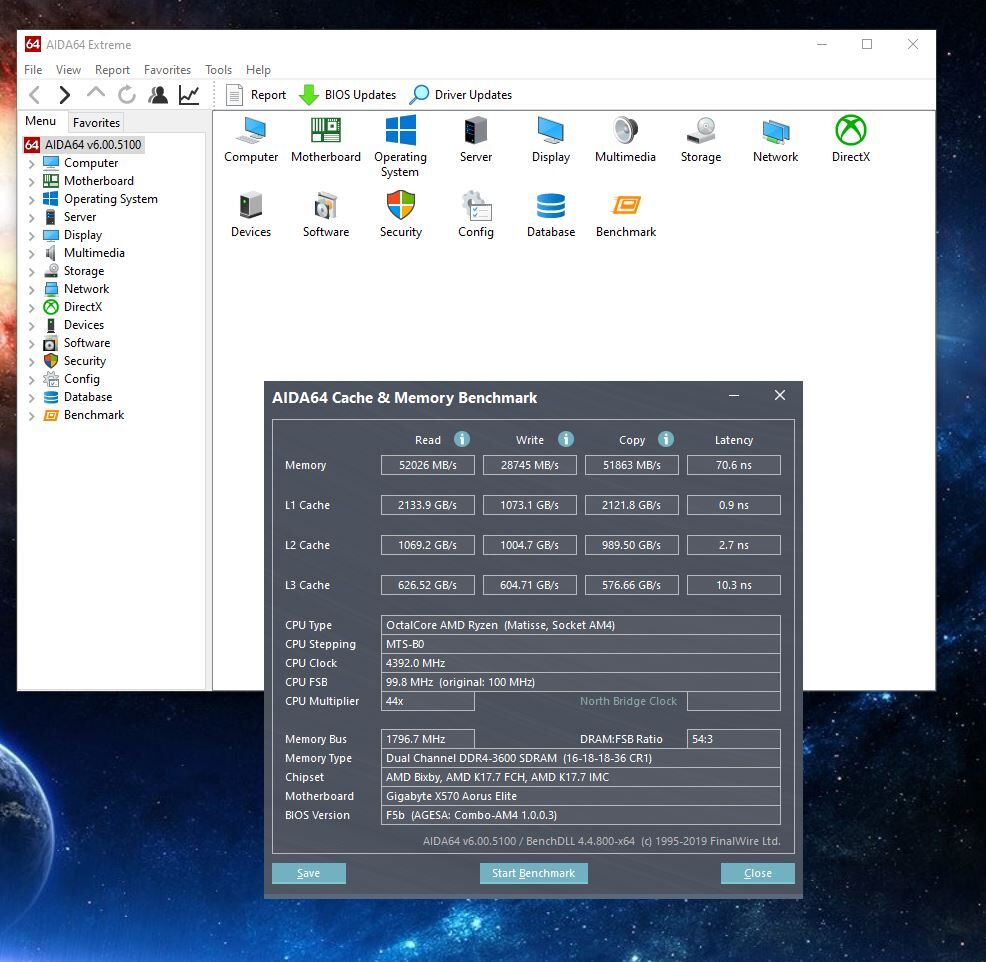Open the Config category icon
Viewport: 986px width, 962px height.
pos(475,214)
